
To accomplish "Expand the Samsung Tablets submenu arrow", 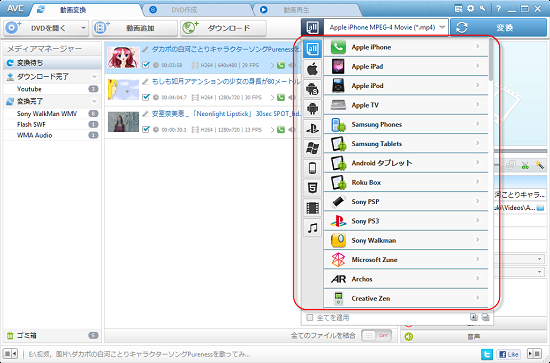I will (x=478, y=143).
